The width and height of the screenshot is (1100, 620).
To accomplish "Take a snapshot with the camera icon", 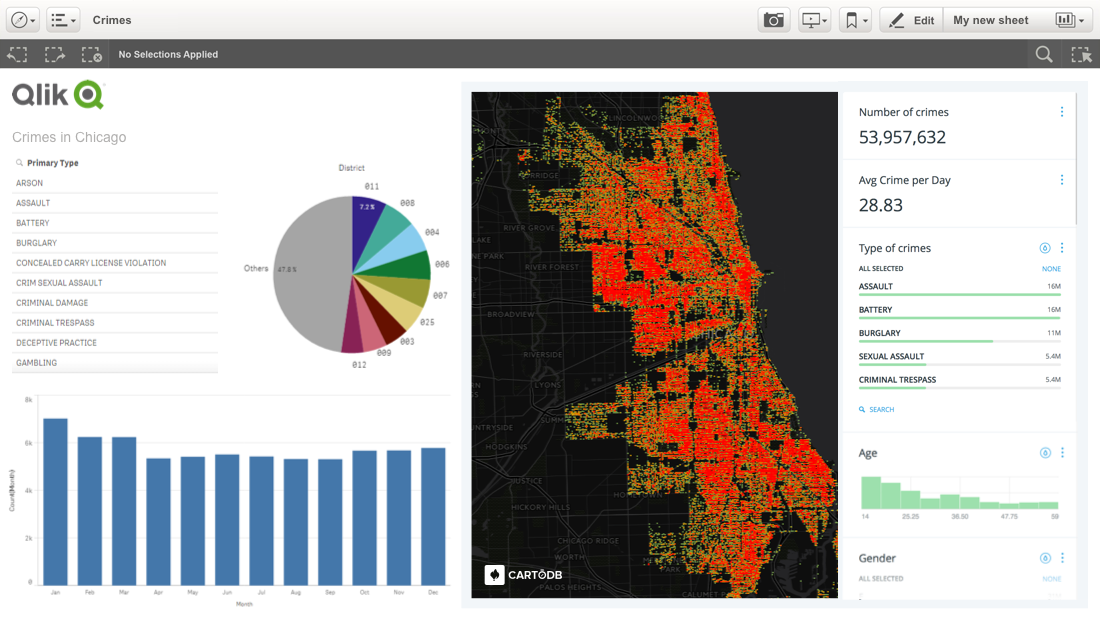I will 773,19.
